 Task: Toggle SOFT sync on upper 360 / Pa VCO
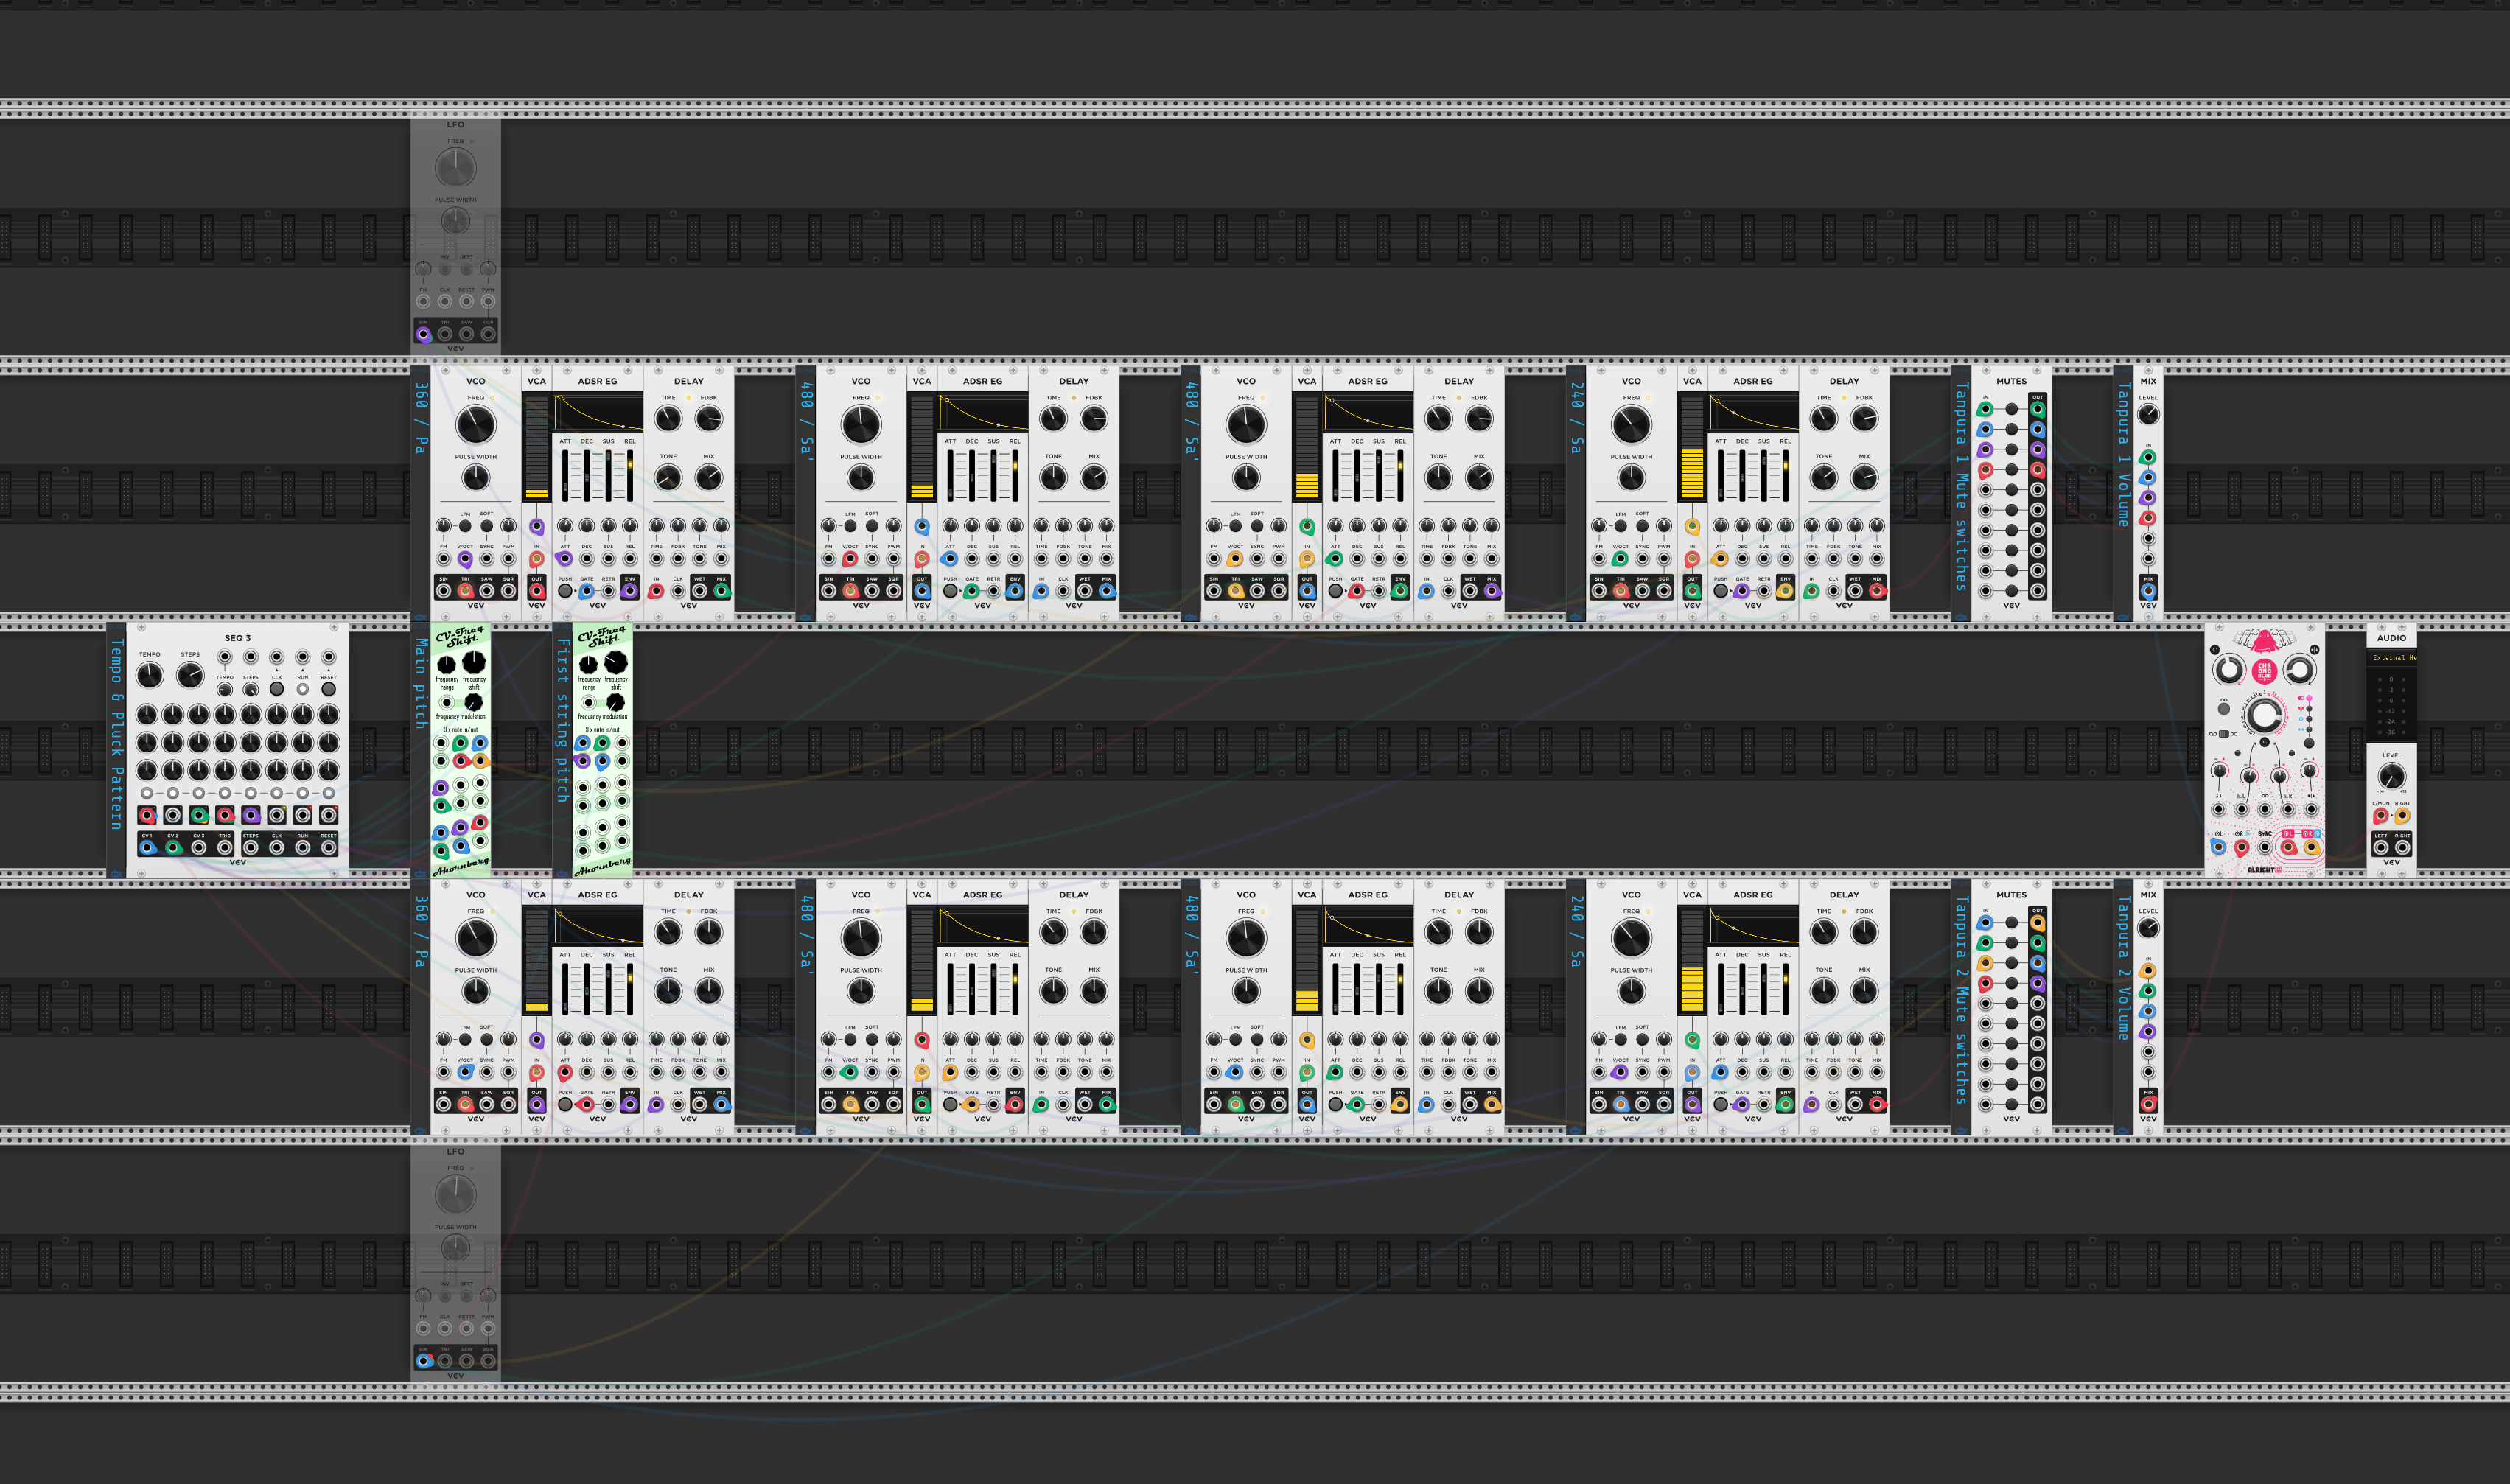click(486, 526)
